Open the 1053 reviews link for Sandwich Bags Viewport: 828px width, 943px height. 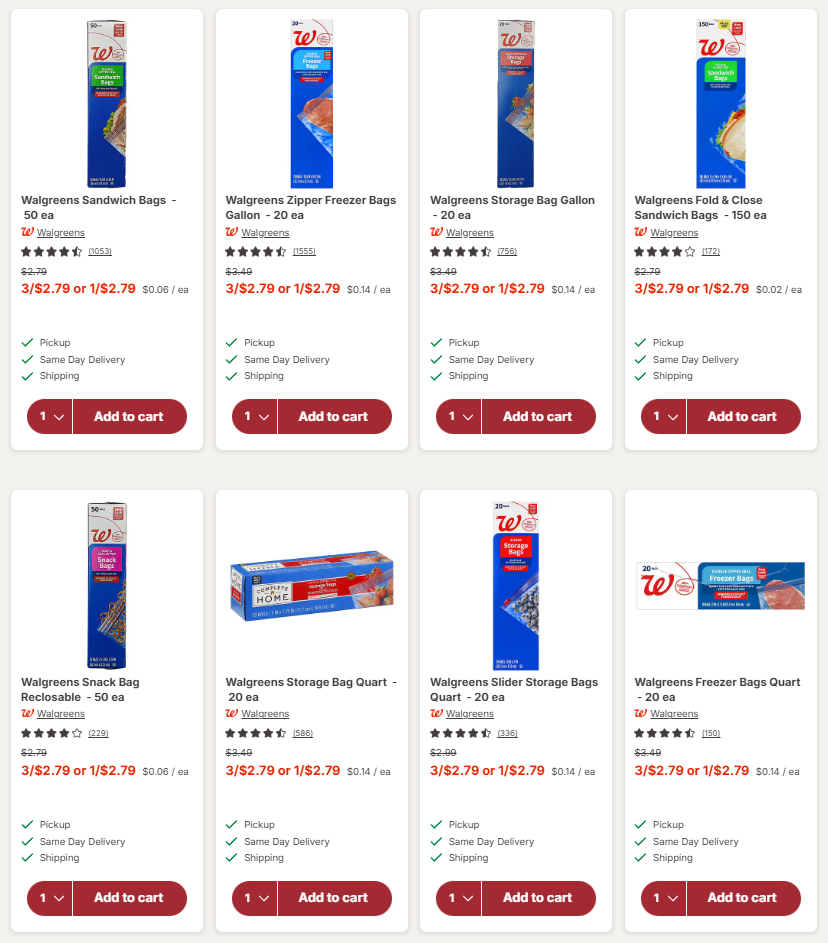click(x=100, y=251)
